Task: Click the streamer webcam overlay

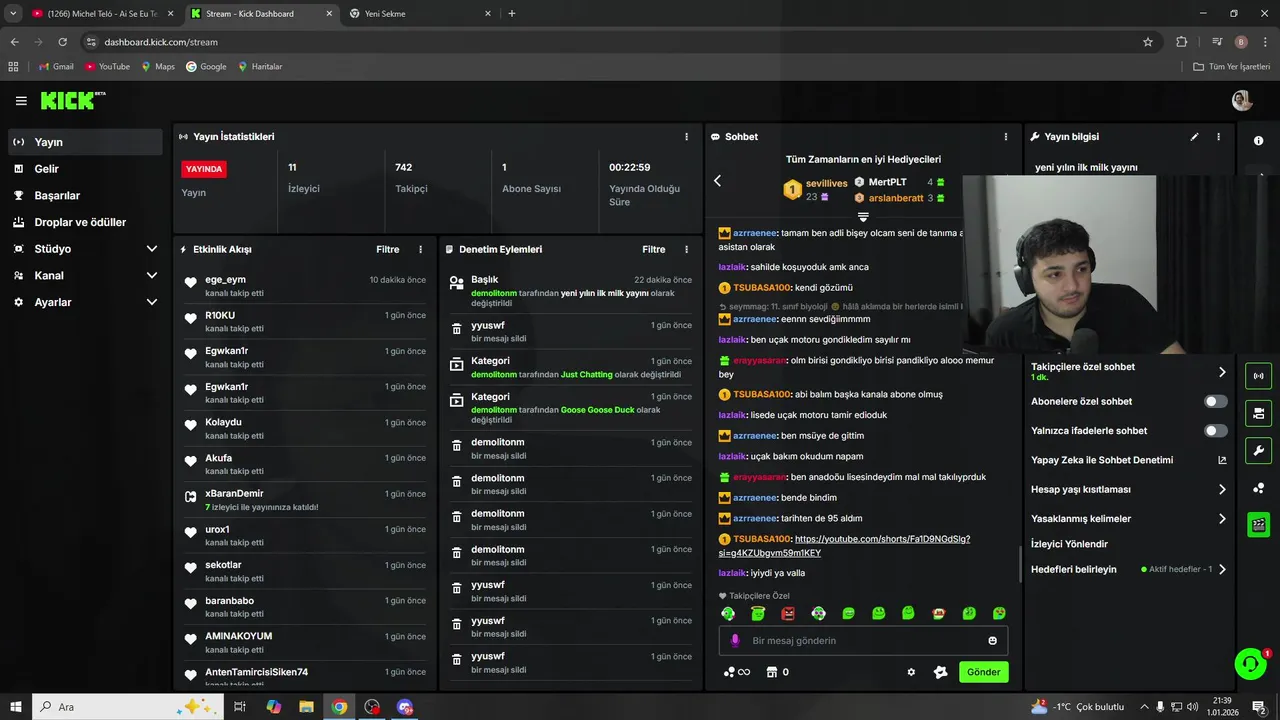Action: (1121, 265)
